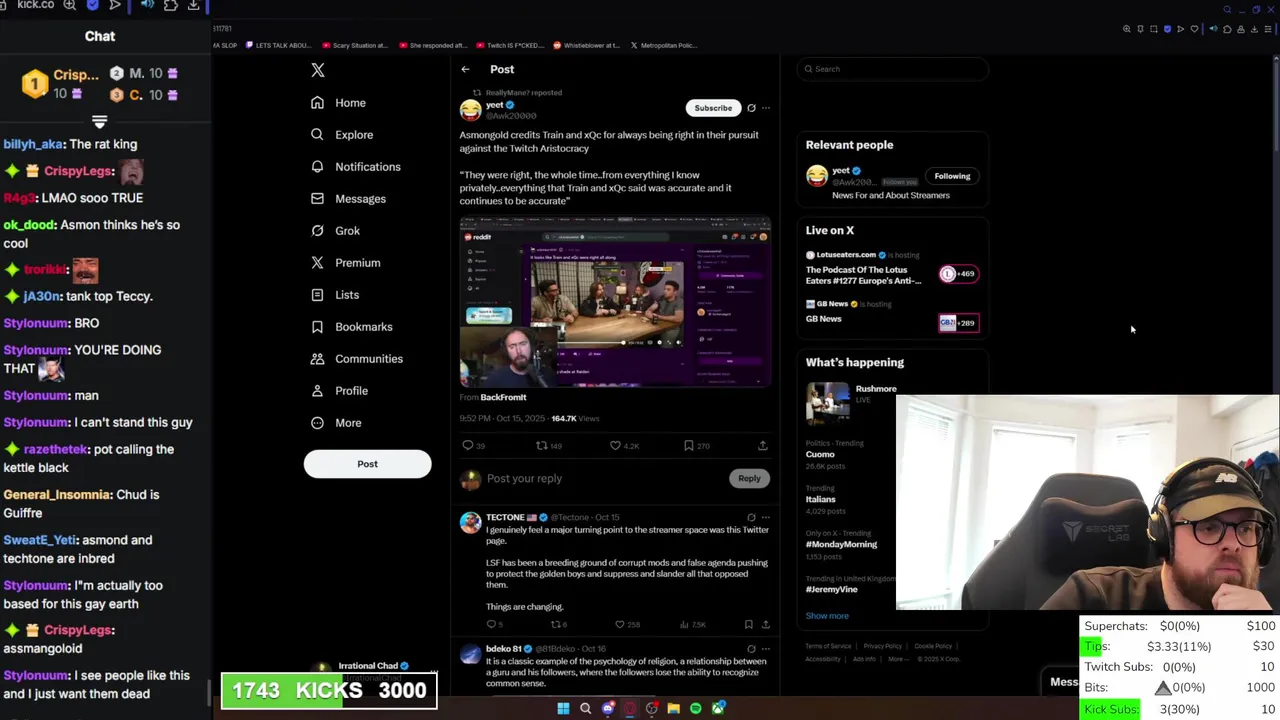Viewport: 1280px width, 720px height.
Task: Expand the More menu in sidebar
Action: [336, 423]
